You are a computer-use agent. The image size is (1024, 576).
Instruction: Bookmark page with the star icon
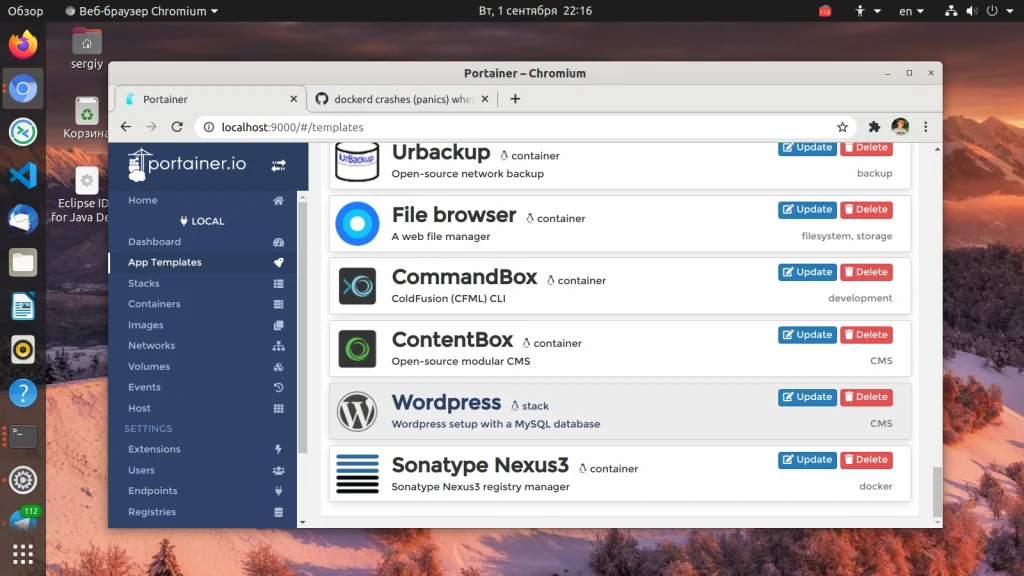842,127
